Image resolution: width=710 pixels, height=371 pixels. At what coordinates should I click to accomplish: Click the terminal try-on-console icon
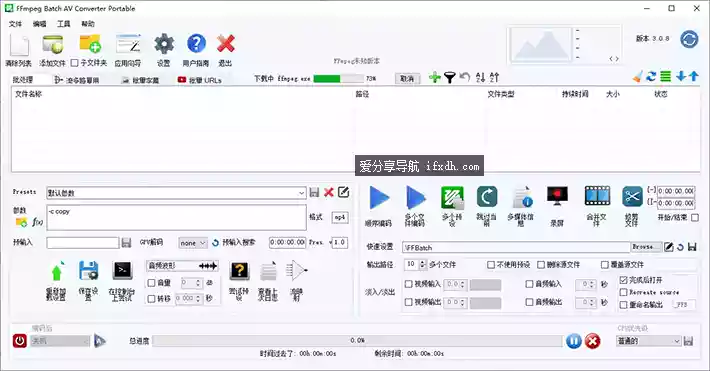click(122, 271)
